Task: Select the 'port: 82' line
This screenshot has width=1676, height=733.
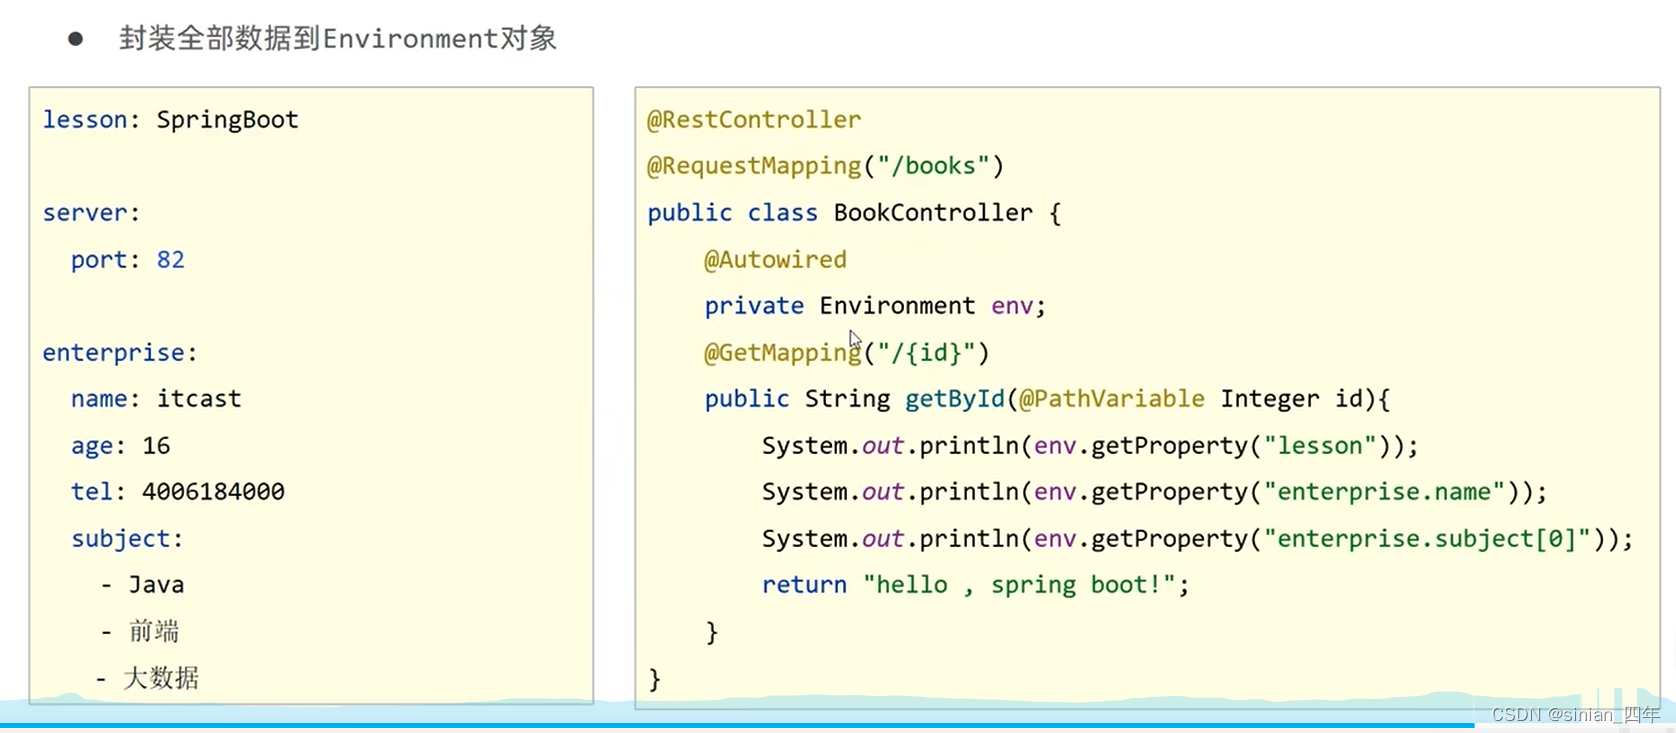Action: point(127,260)
